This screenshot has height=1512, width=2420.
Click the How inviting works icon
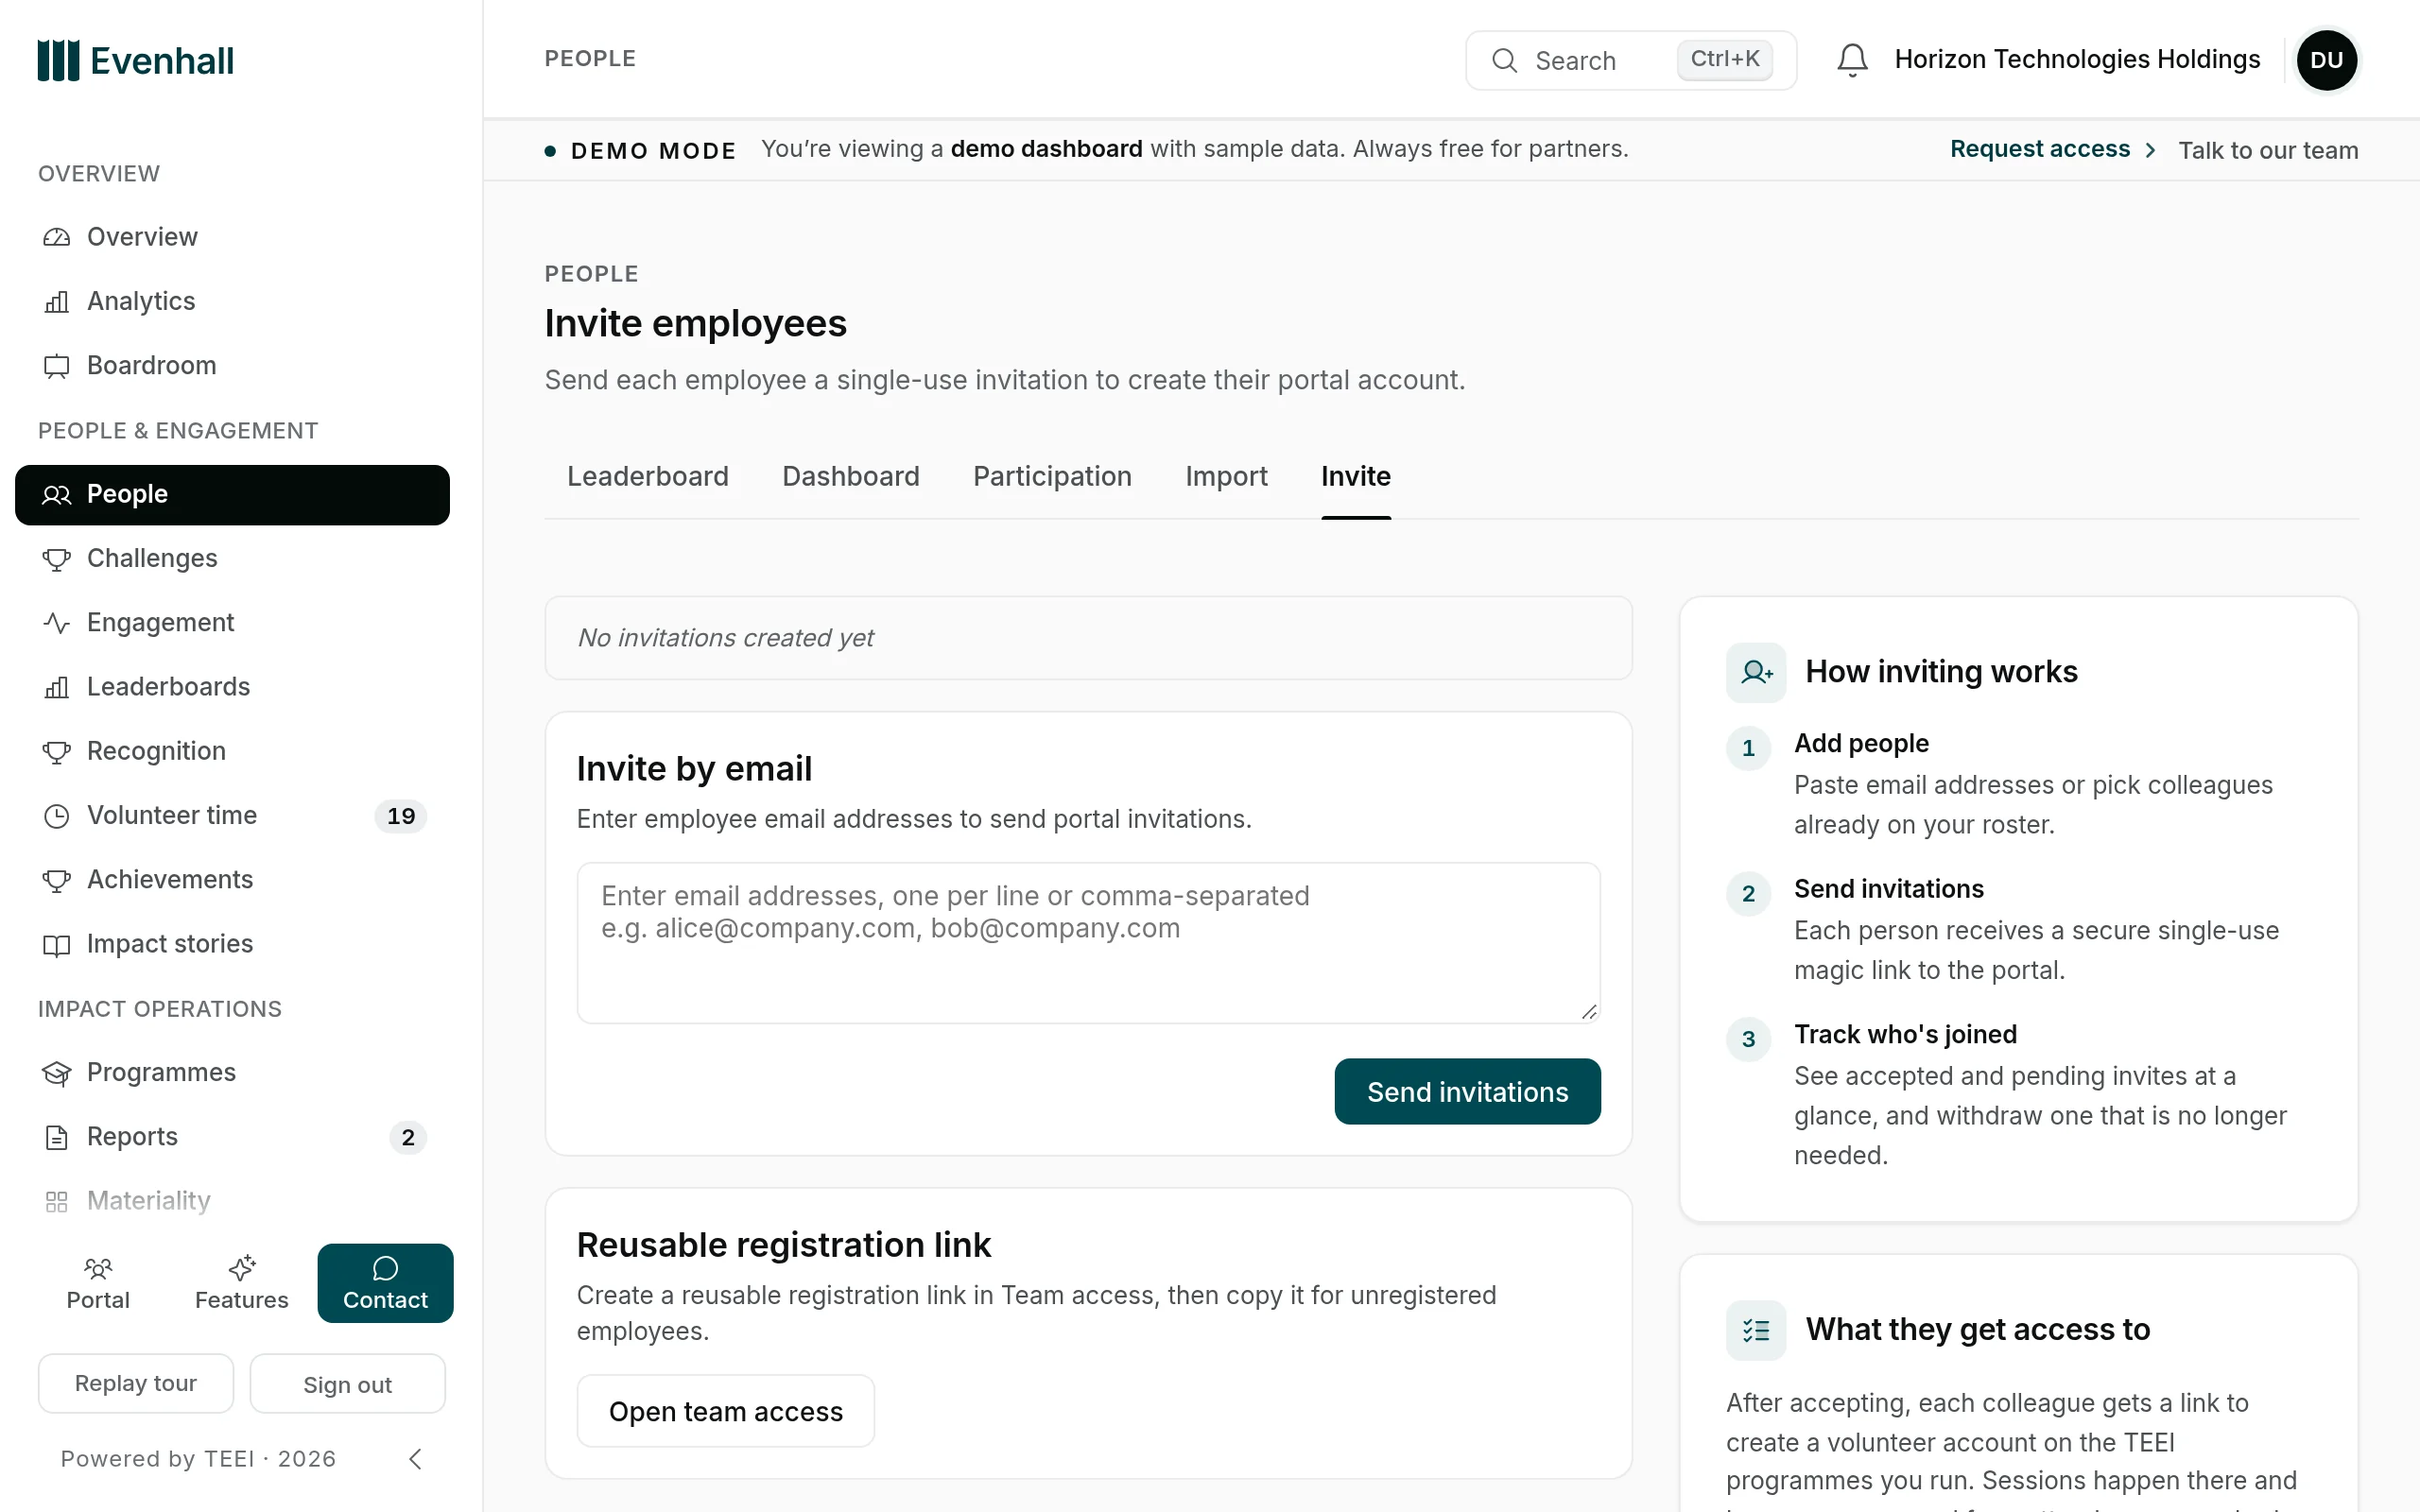(x=1756, y=672)
